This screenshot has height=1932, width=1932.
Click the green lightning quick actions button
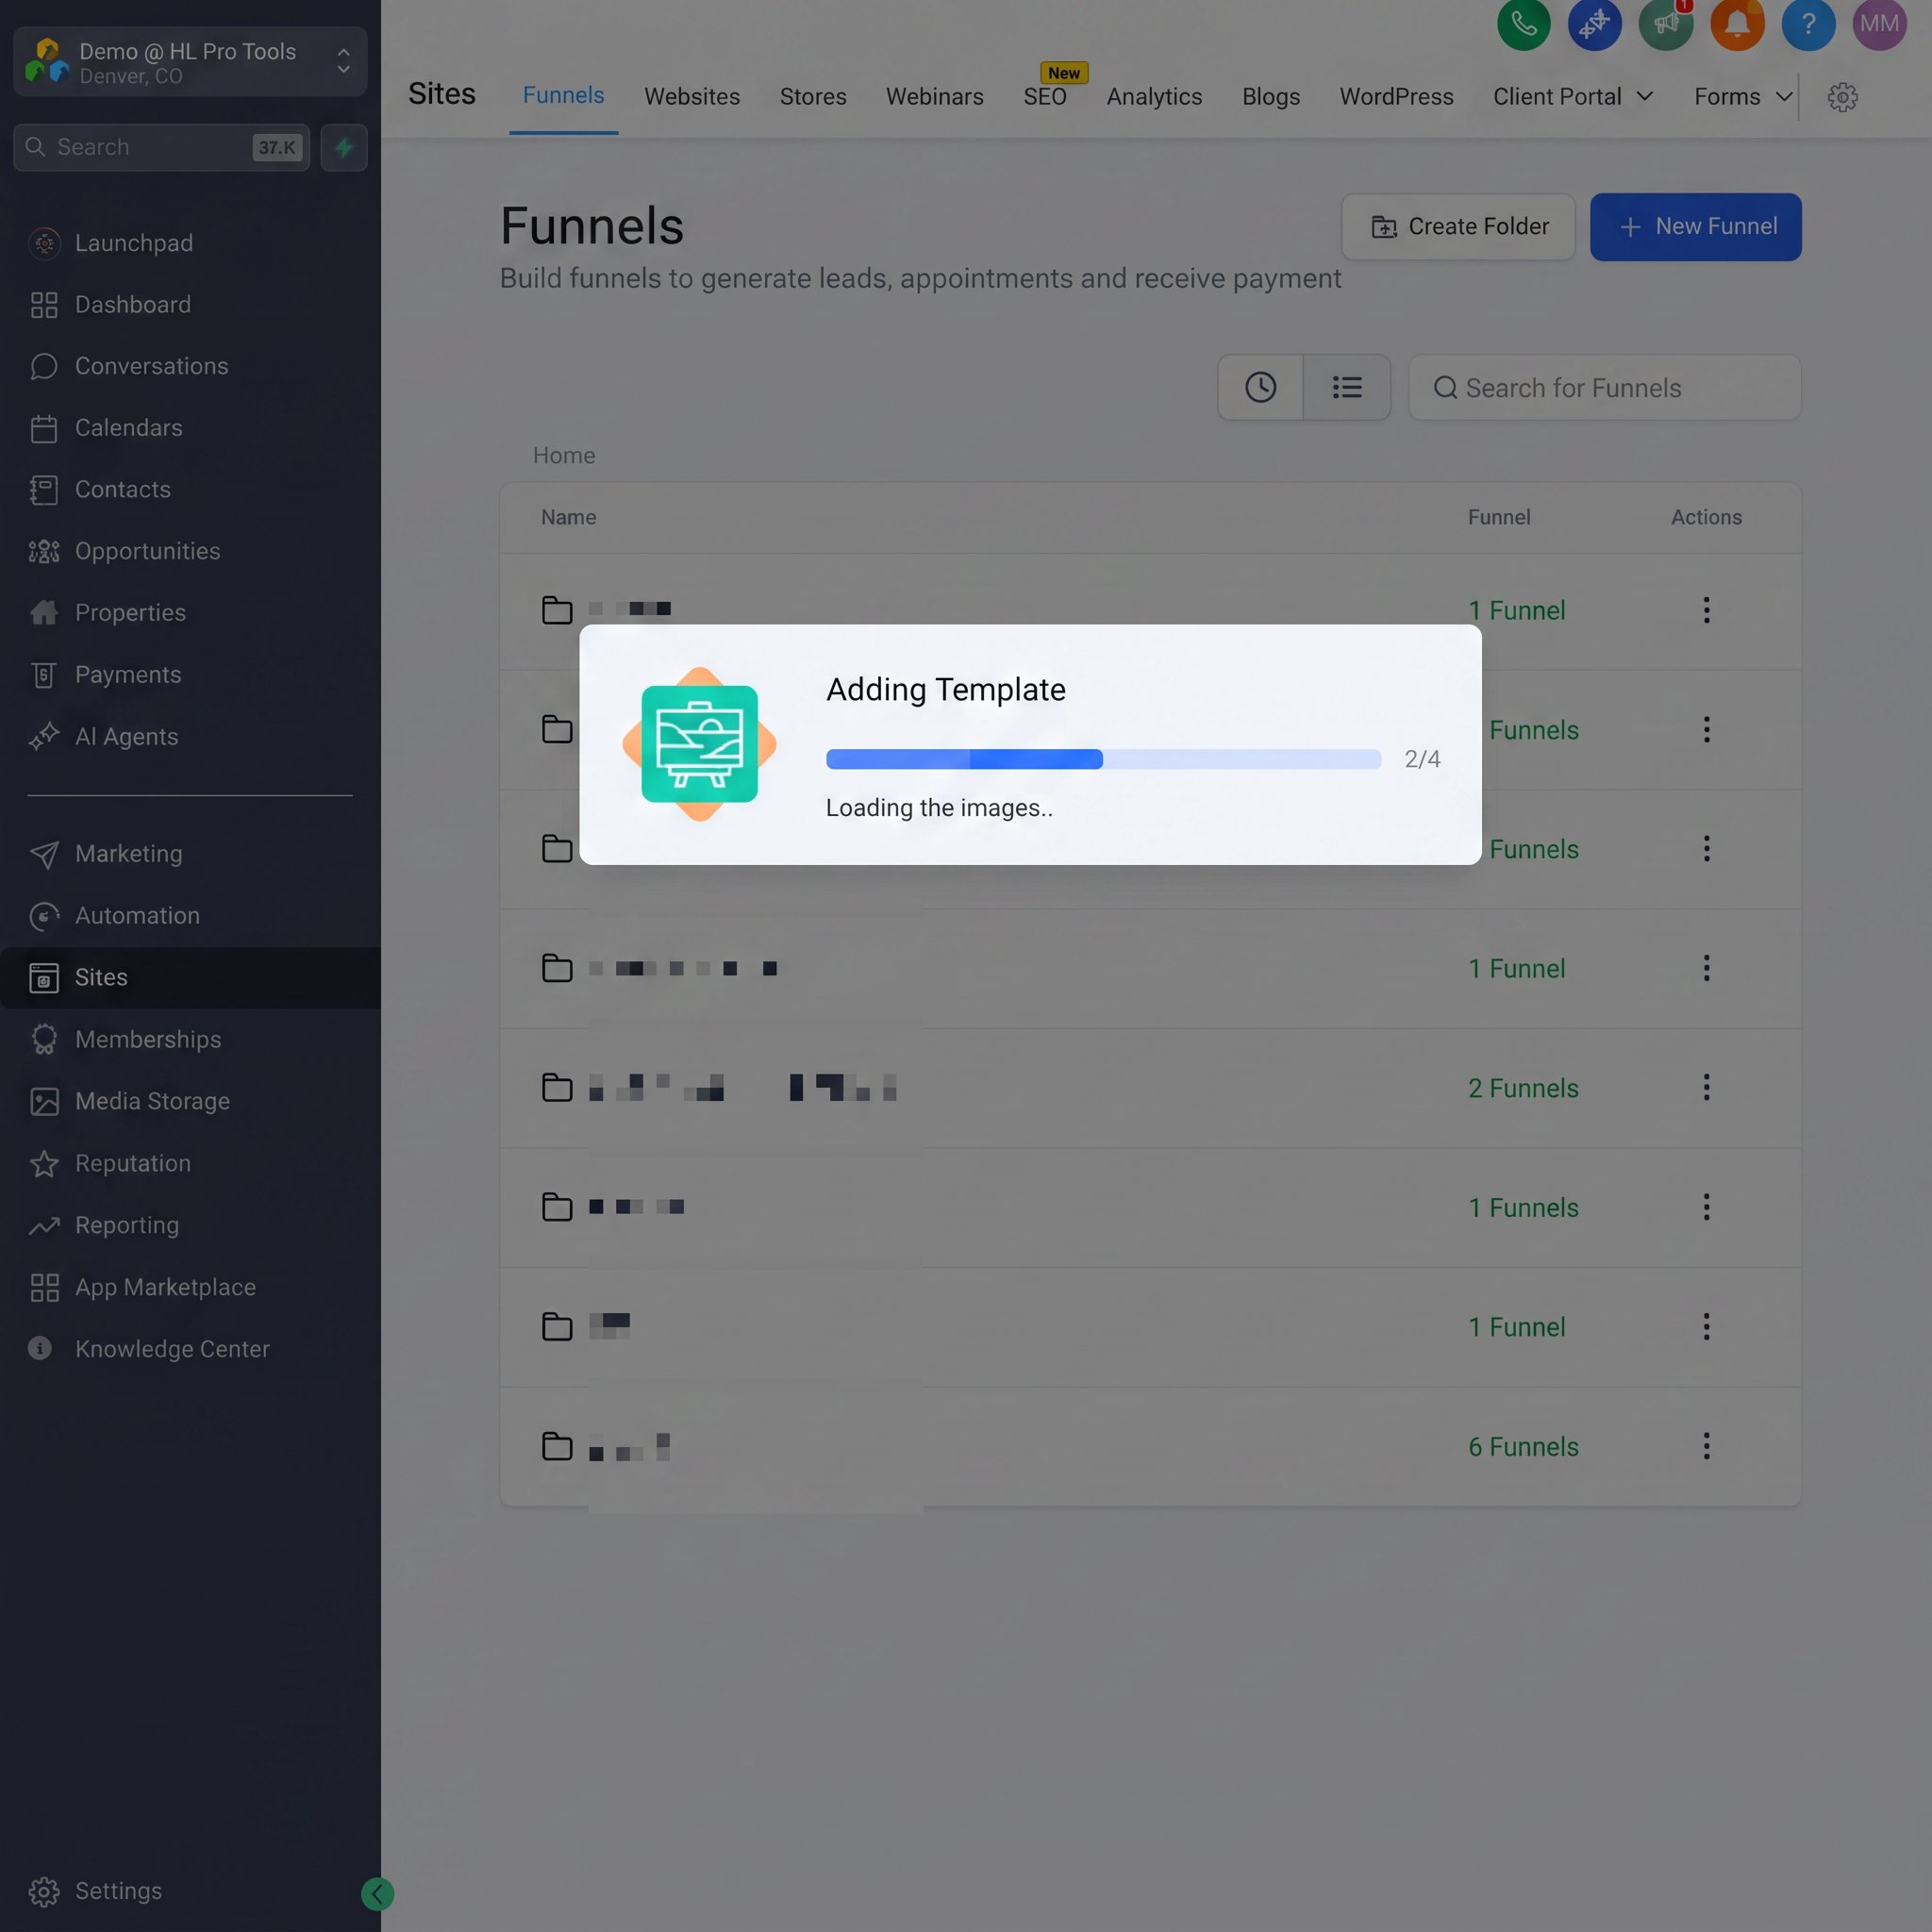pos(344,148)
